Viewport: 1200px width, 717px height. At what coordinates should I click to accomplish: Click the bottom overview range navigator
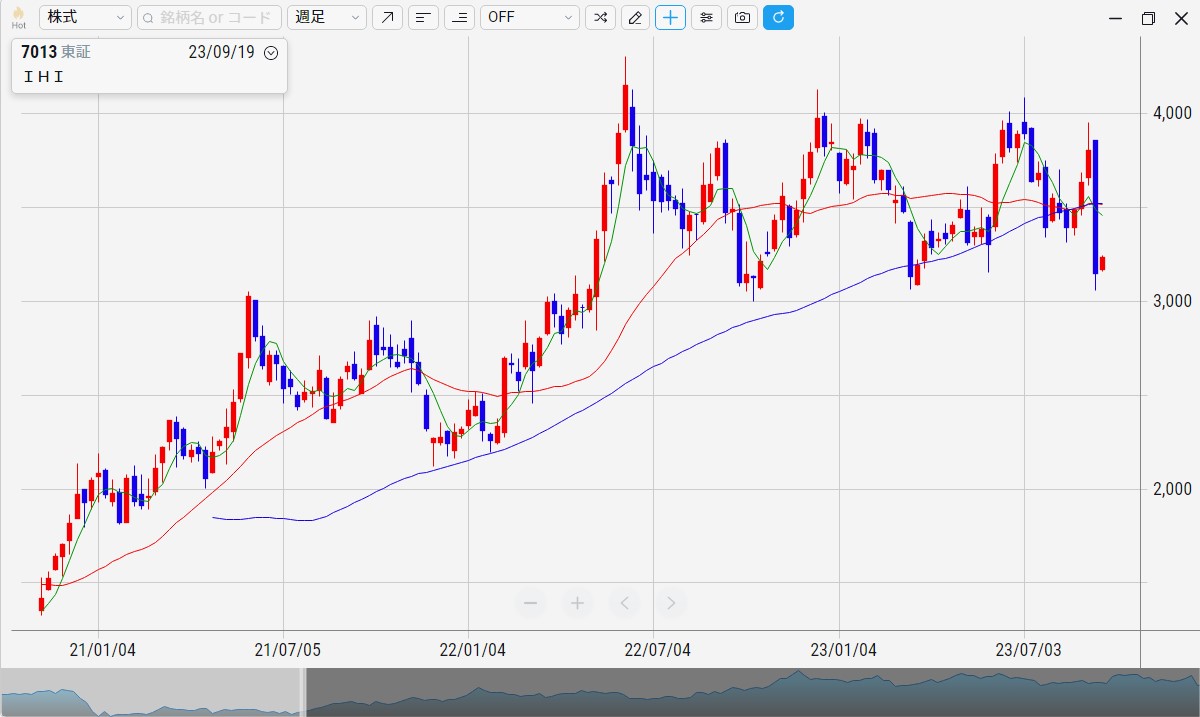click(x=750, y=692)
